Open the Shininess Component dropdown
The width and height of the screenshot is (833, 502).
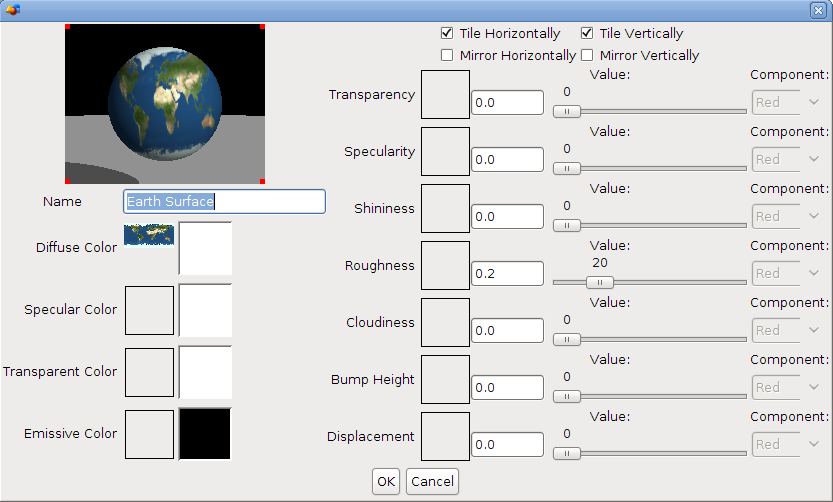coord(789,216)
